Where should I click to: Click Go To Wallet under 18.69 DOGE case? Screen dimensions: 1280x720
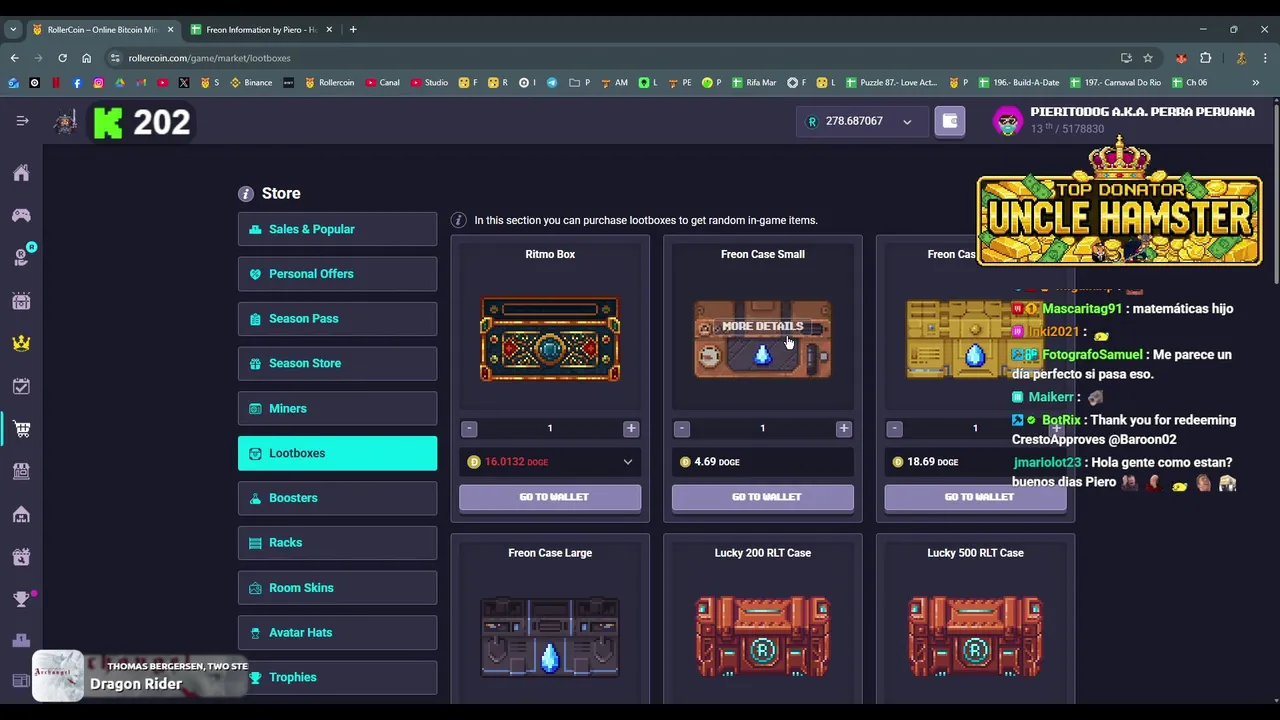pos(975,497)
